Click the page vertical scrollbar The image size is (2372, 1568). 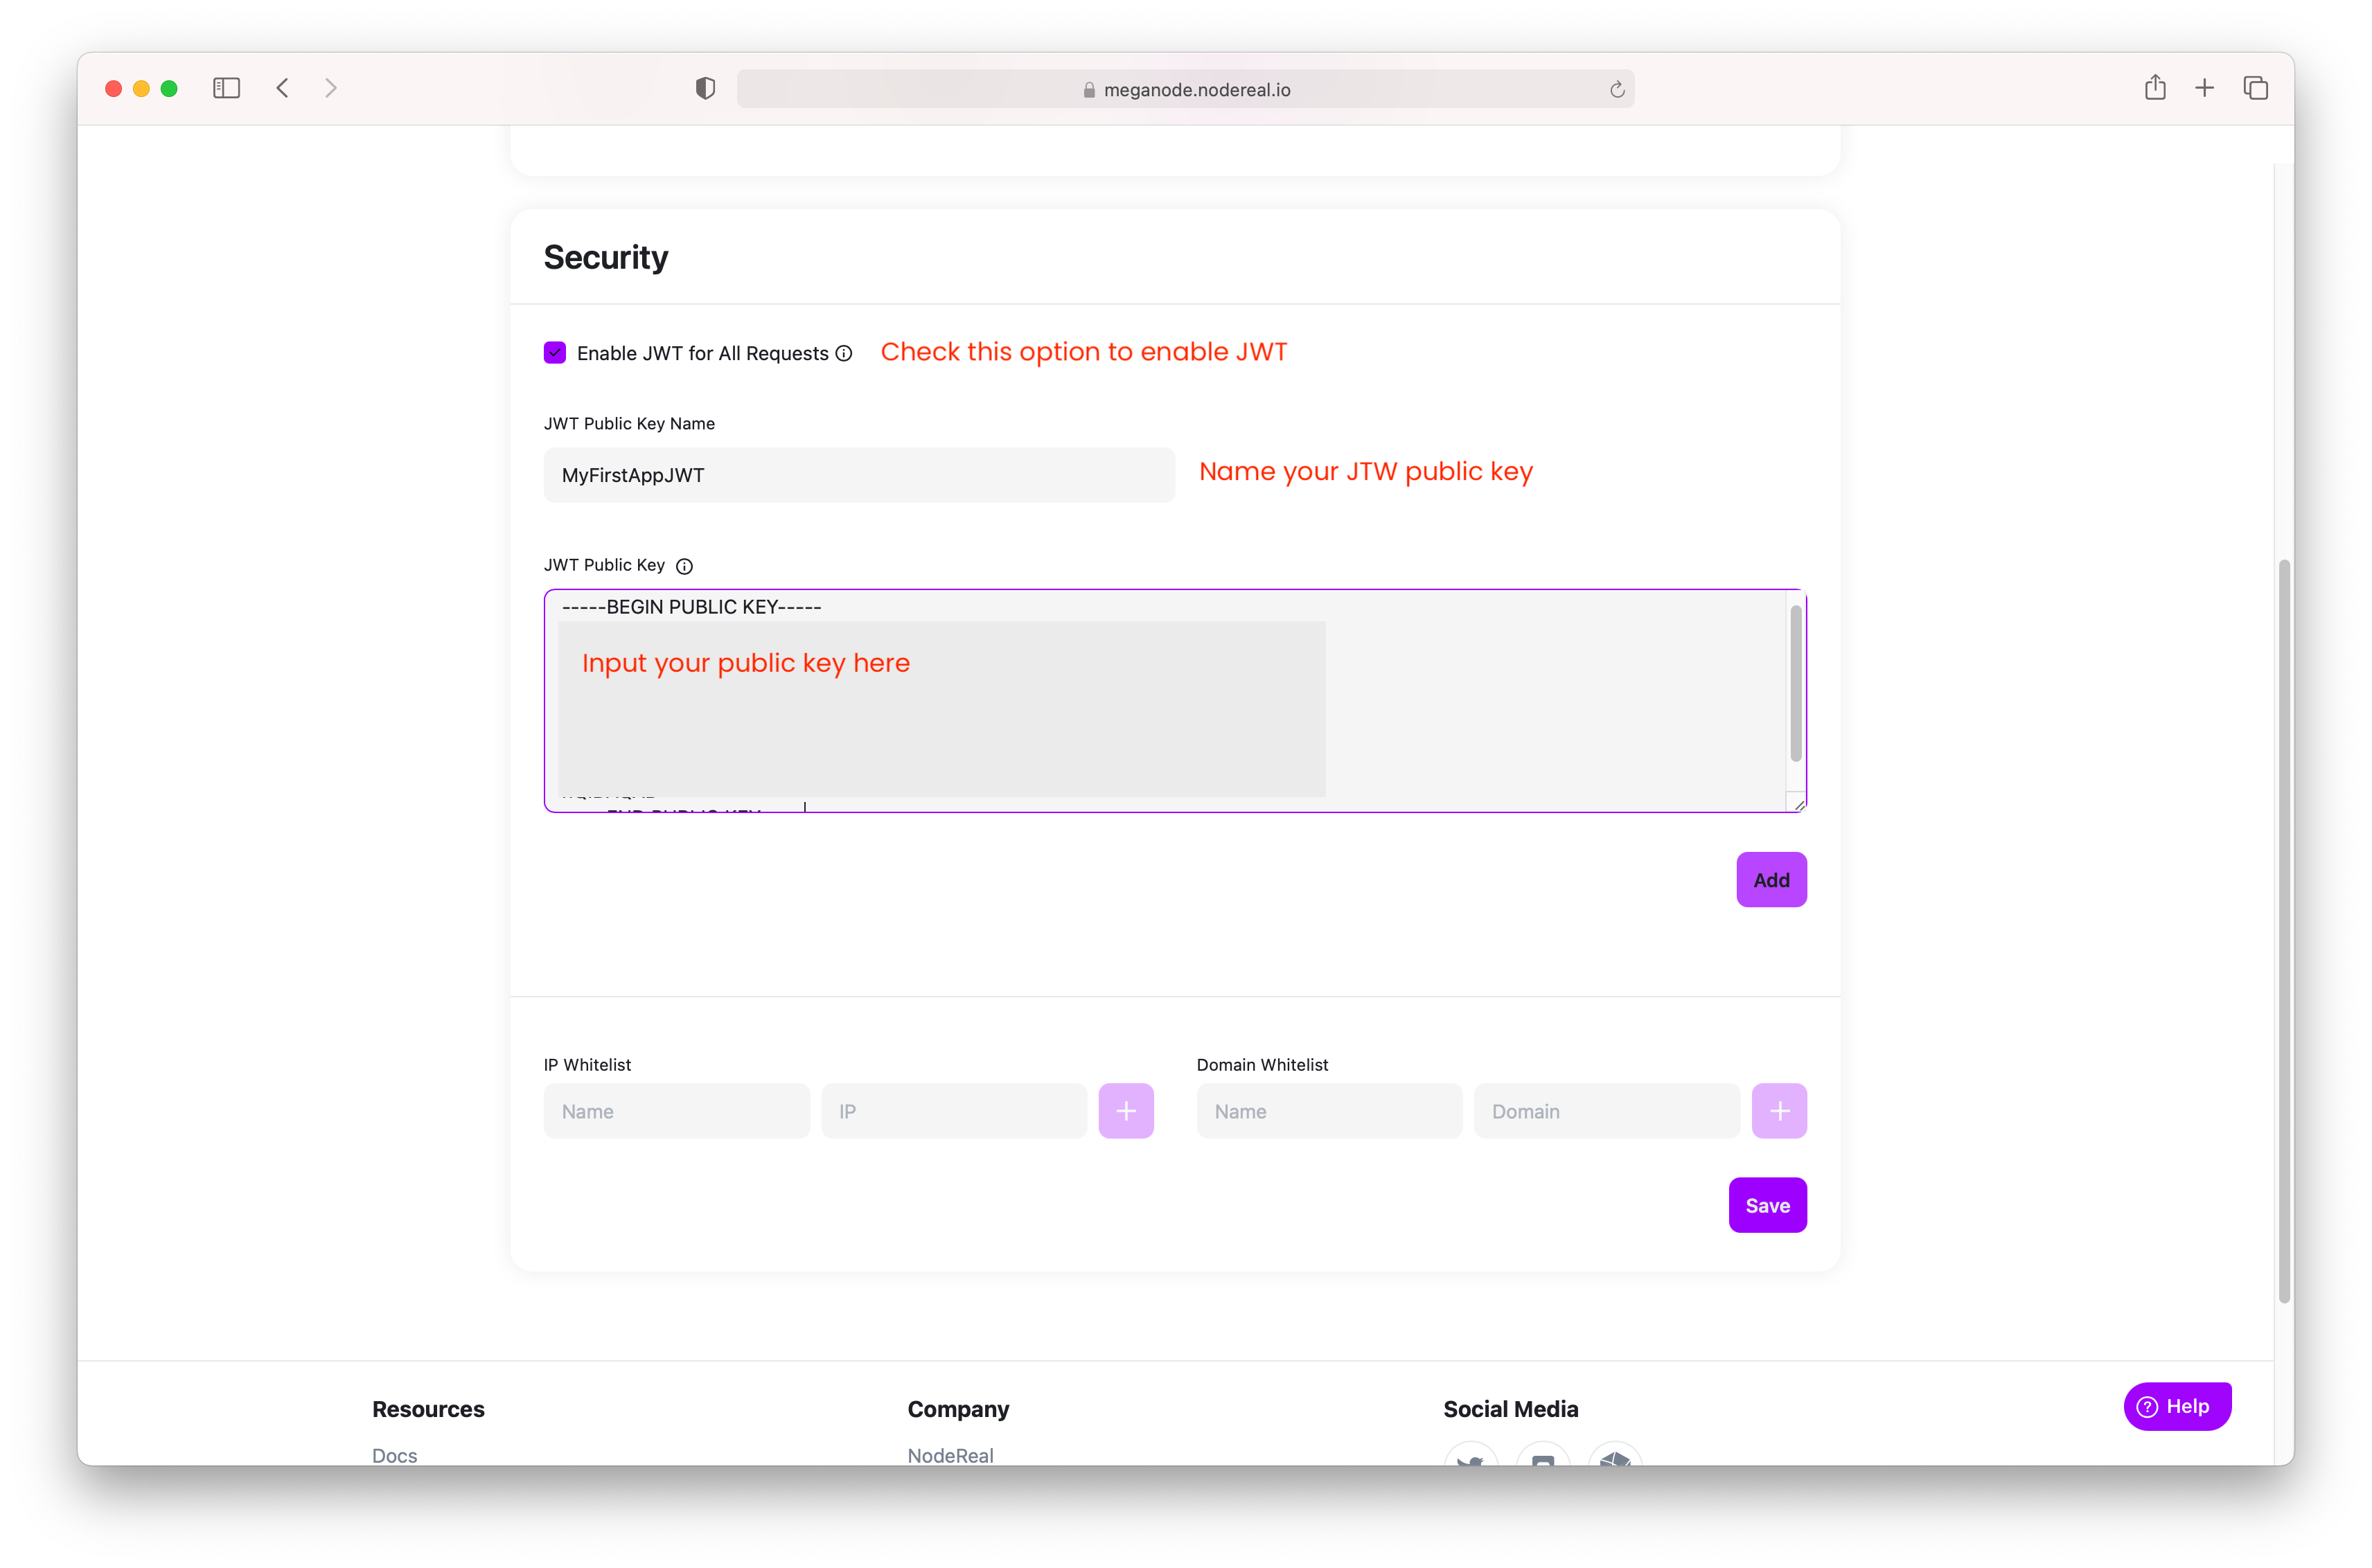coord(2283,930)
